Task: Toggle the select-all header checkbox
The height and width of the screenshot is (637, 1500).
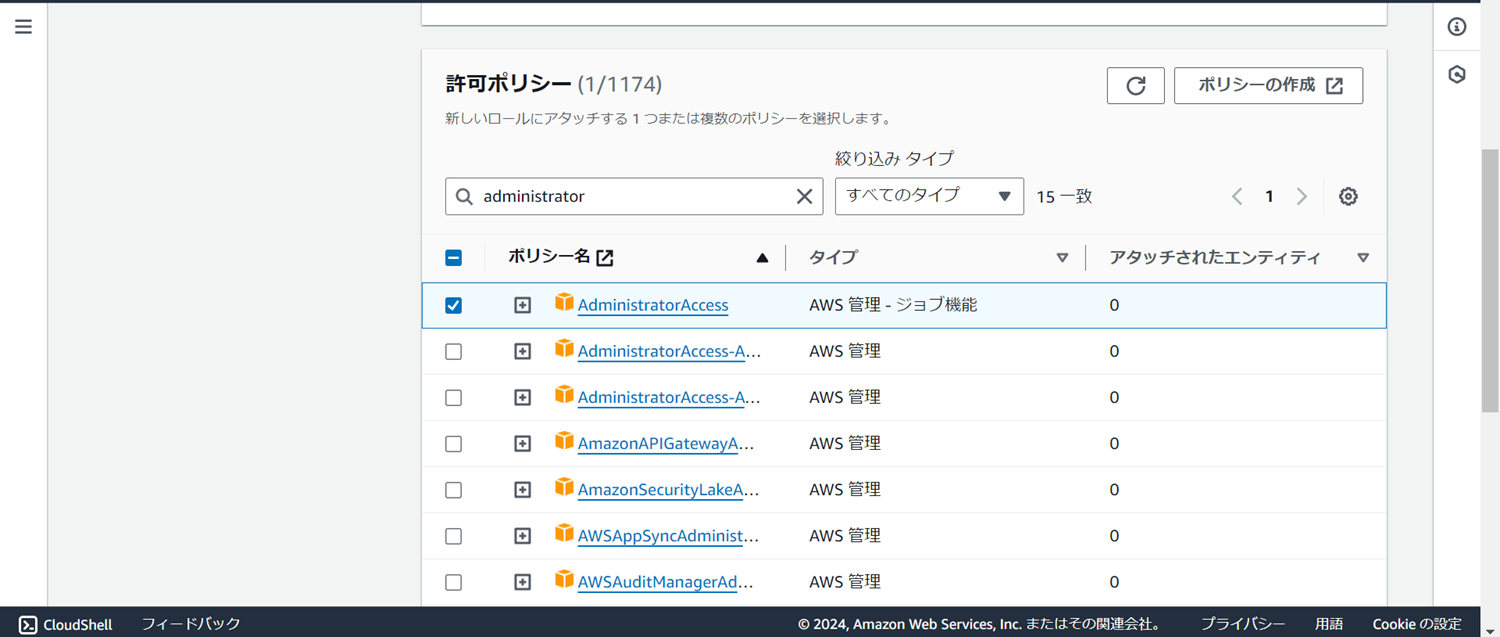Action: tap(453, 258)
